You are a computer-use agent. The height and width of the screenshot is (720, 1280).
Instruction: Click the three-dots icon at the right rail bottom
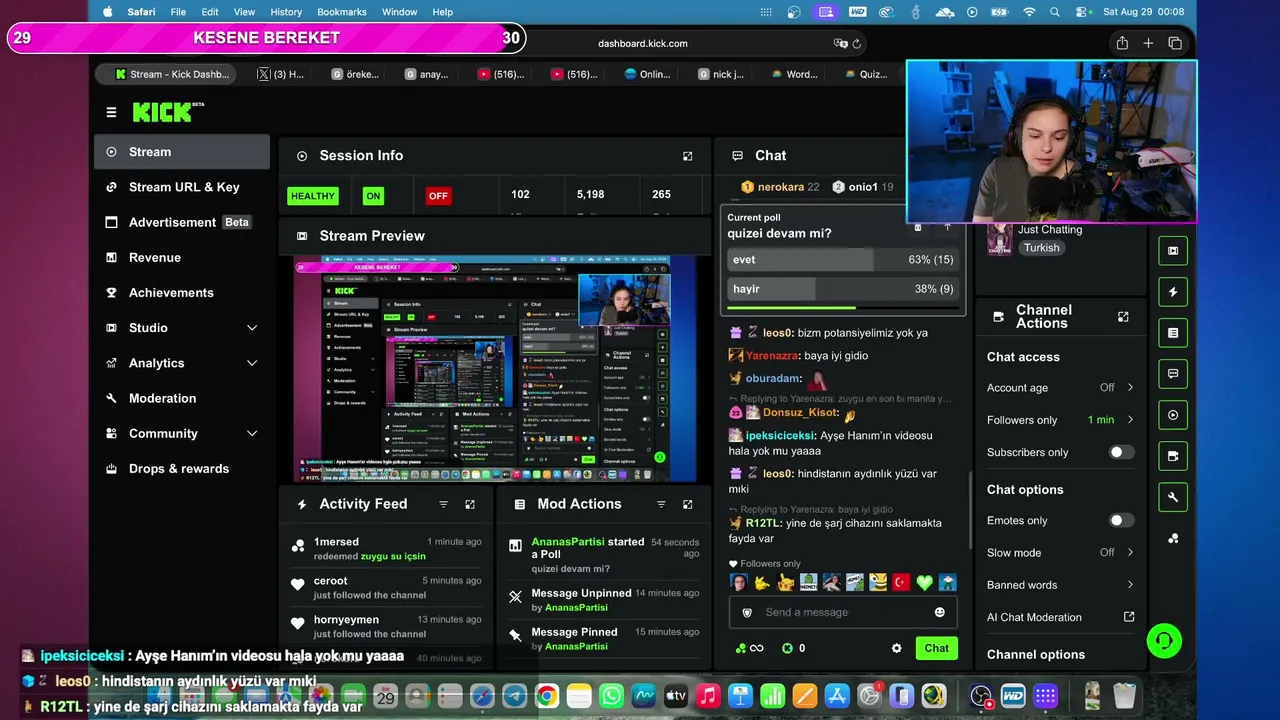1173,538
